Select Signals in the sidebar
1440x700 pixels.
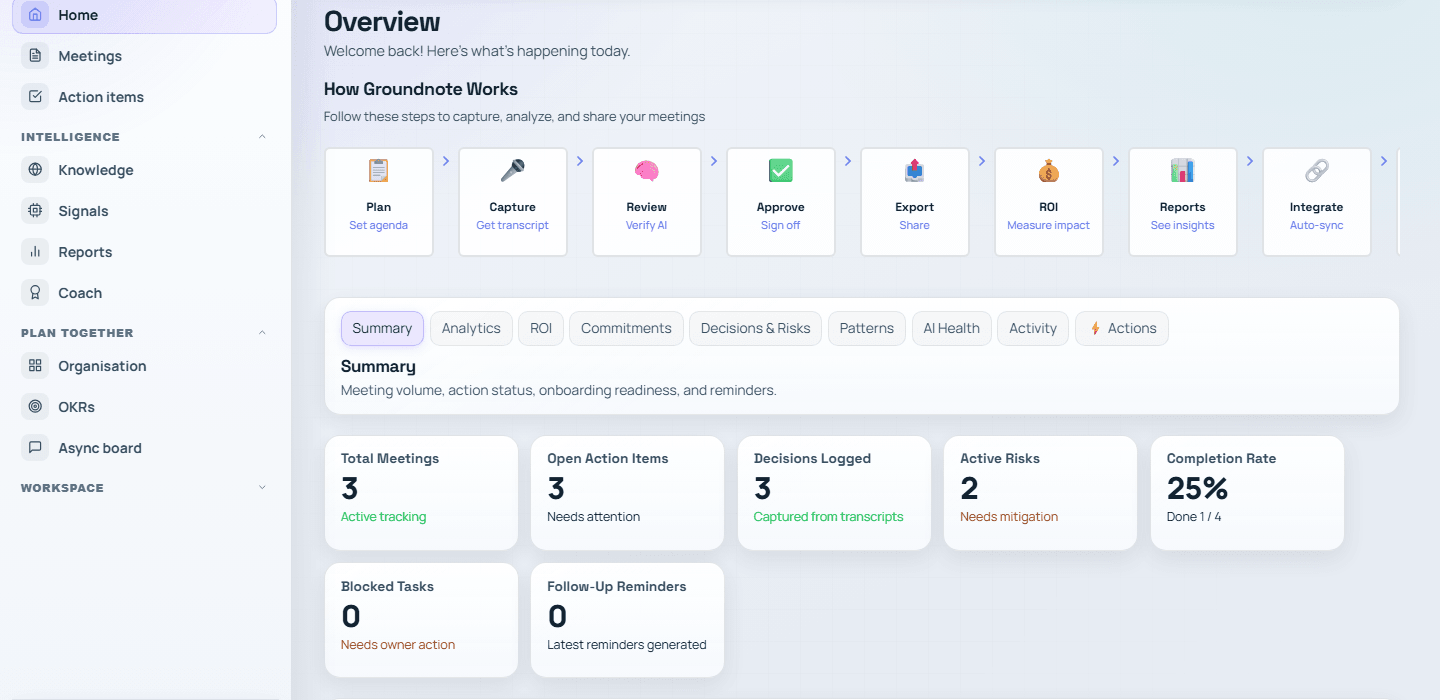click(144, 211)
